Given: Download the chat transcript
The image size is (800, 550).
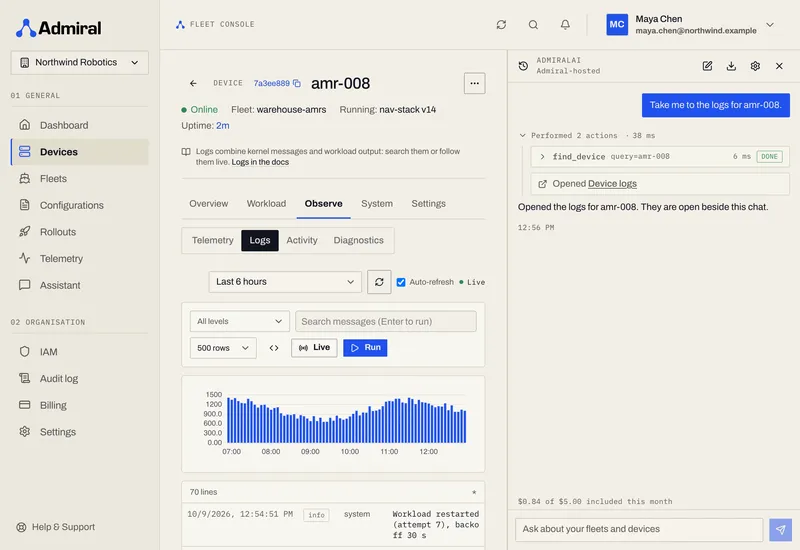Looking at the screenshot, I should tap(731, 66).
